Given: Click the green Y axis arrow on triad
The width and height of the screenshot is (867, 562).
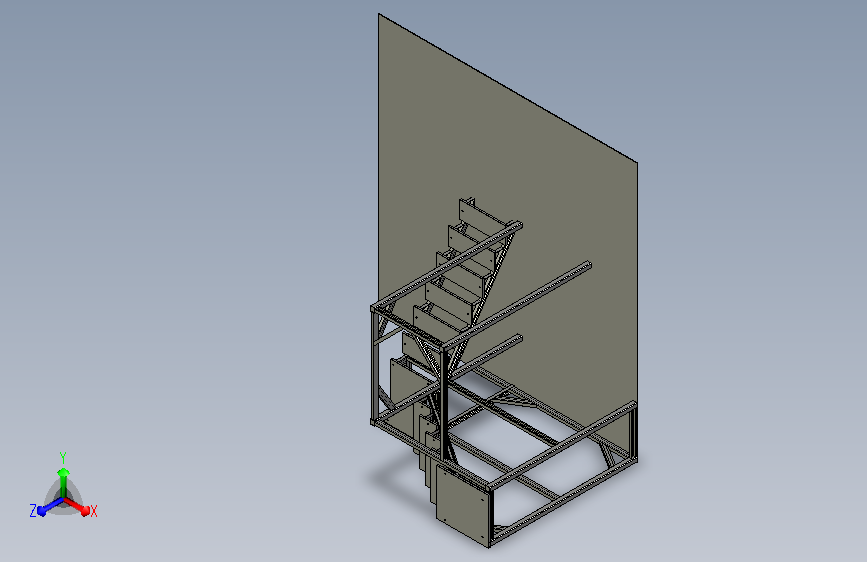Looking at the screenshot, I should point(64,482).
